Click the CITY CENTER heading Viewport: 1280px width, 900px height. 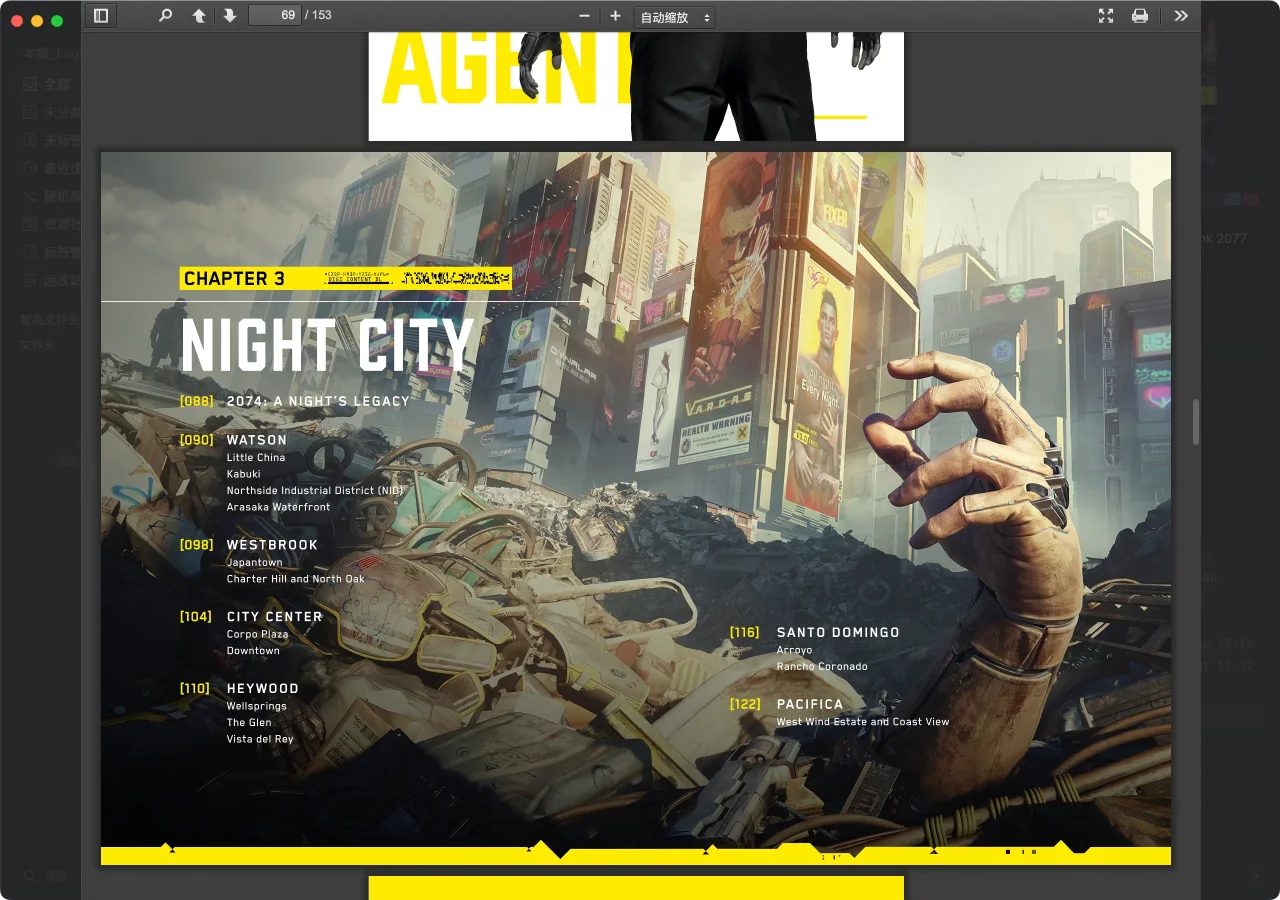pos(275,617)
